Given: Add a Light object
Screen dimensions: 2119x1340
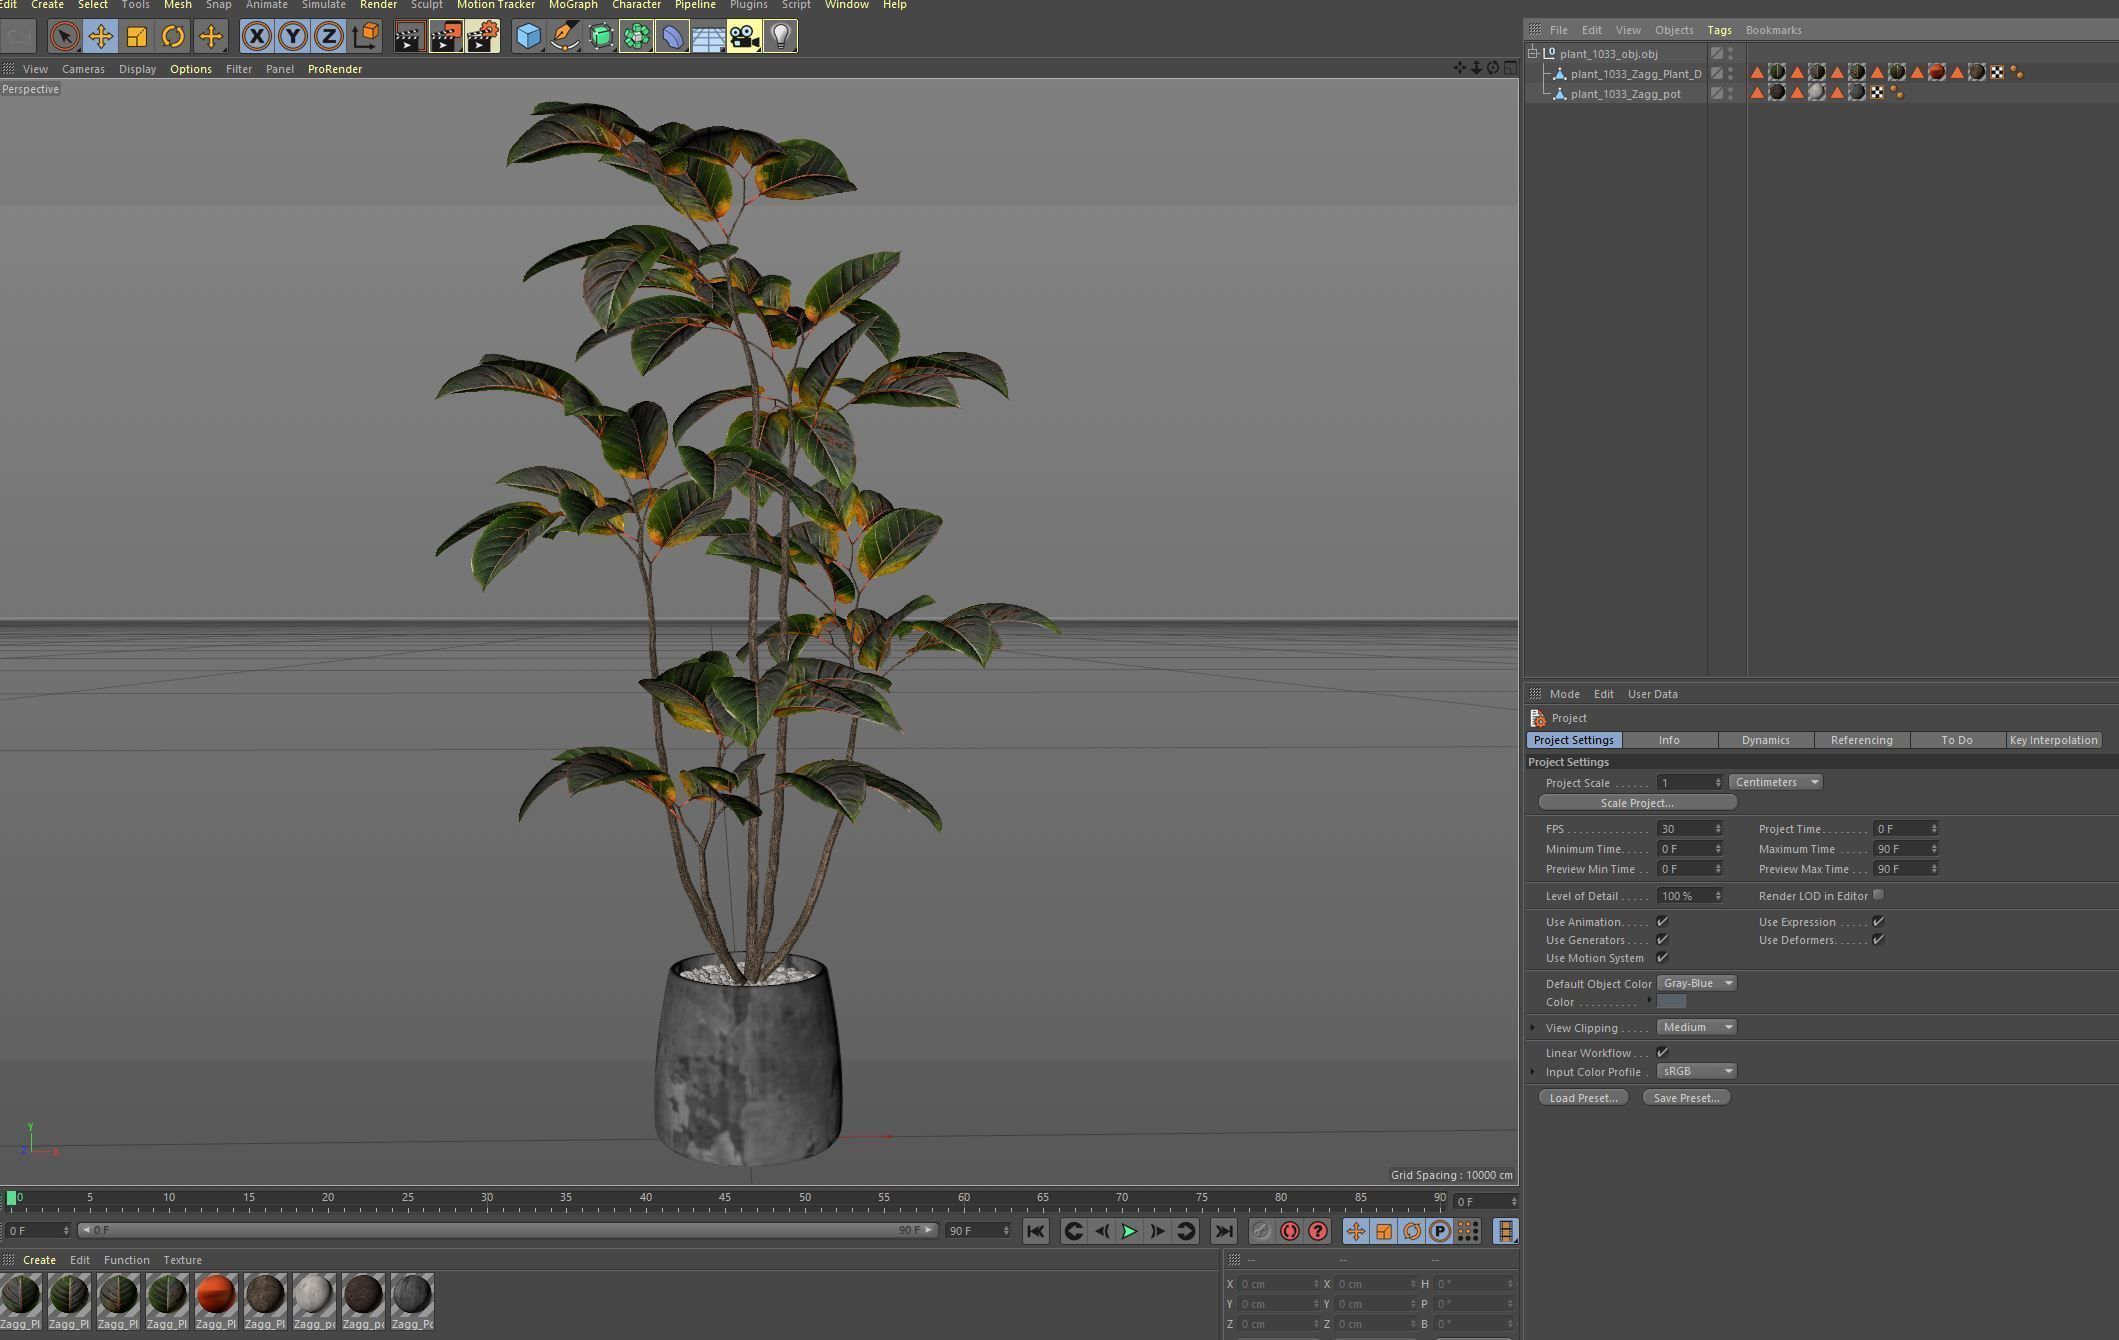Looking at the screenshot, I should [780, 37].
